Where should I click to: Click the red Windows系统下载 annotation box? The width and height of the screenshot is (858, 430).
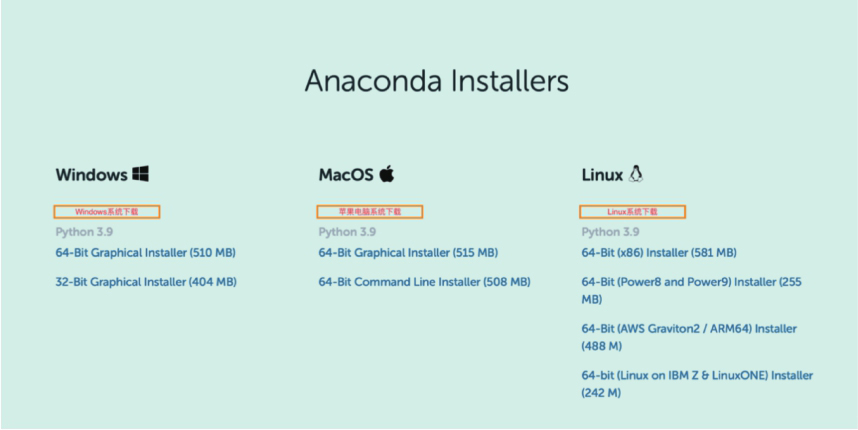click(107, 212)
